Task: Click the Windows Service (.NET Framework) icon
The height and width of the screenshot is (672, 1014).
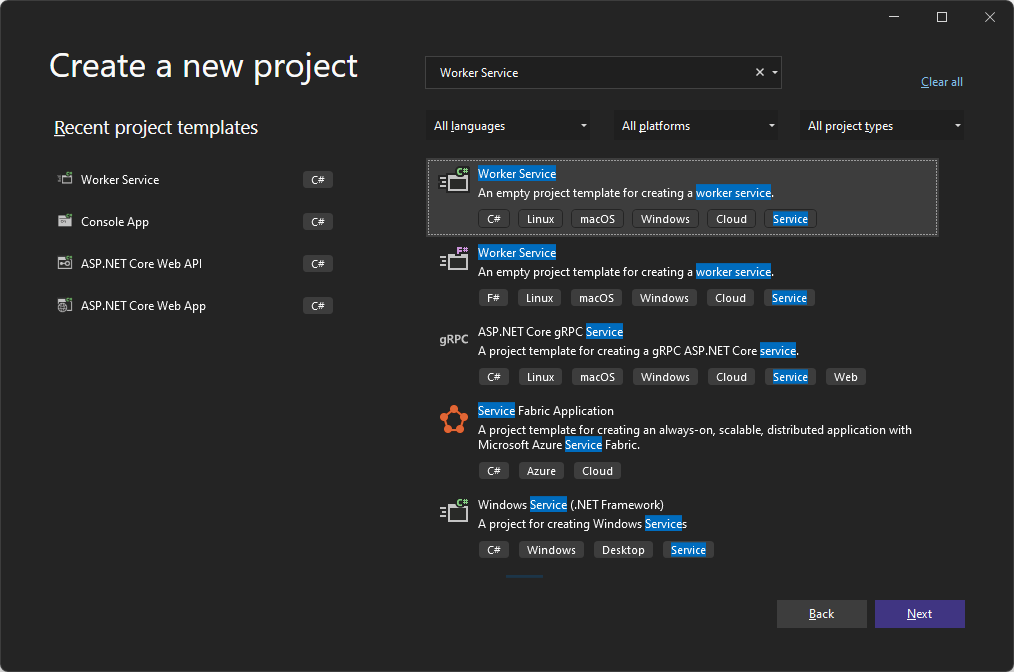Action: [454, 512]
